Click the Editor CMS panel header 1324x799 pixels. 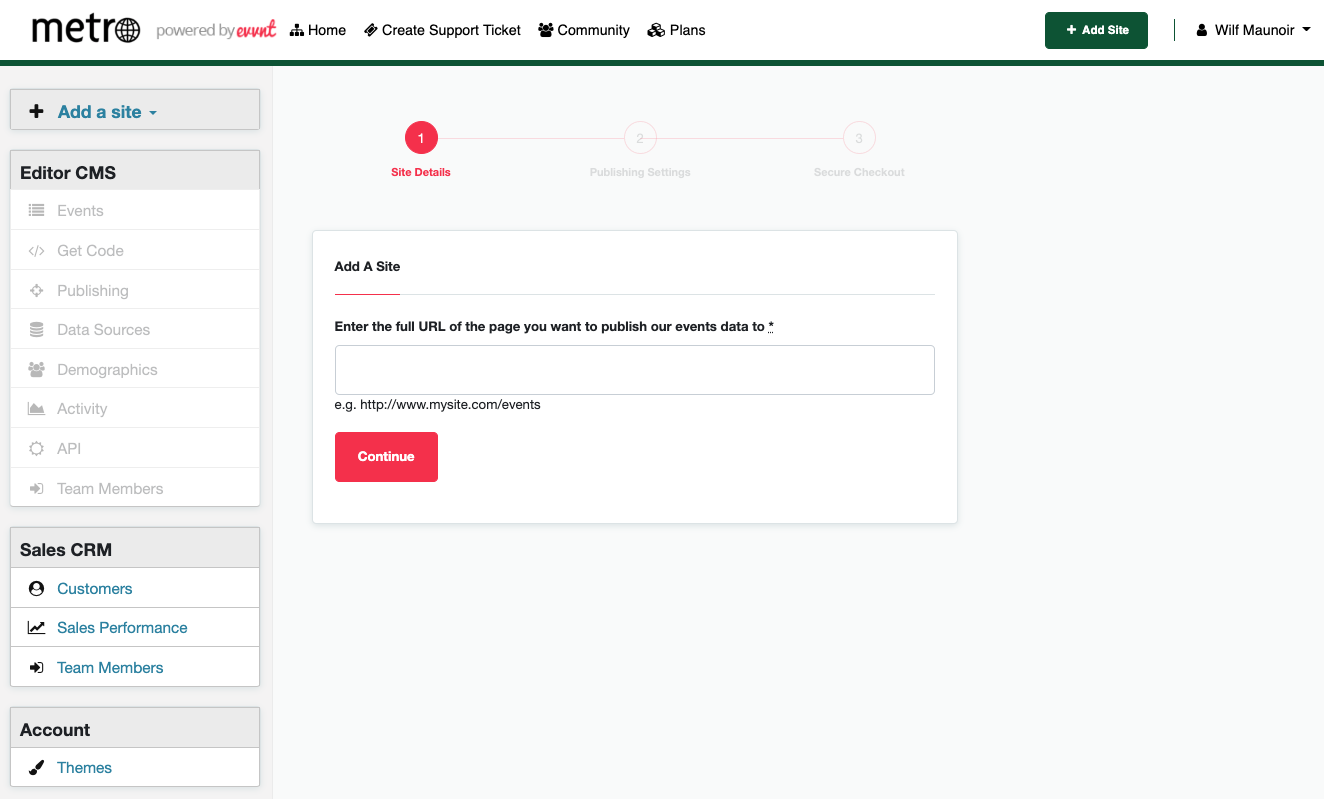point(135,171)
